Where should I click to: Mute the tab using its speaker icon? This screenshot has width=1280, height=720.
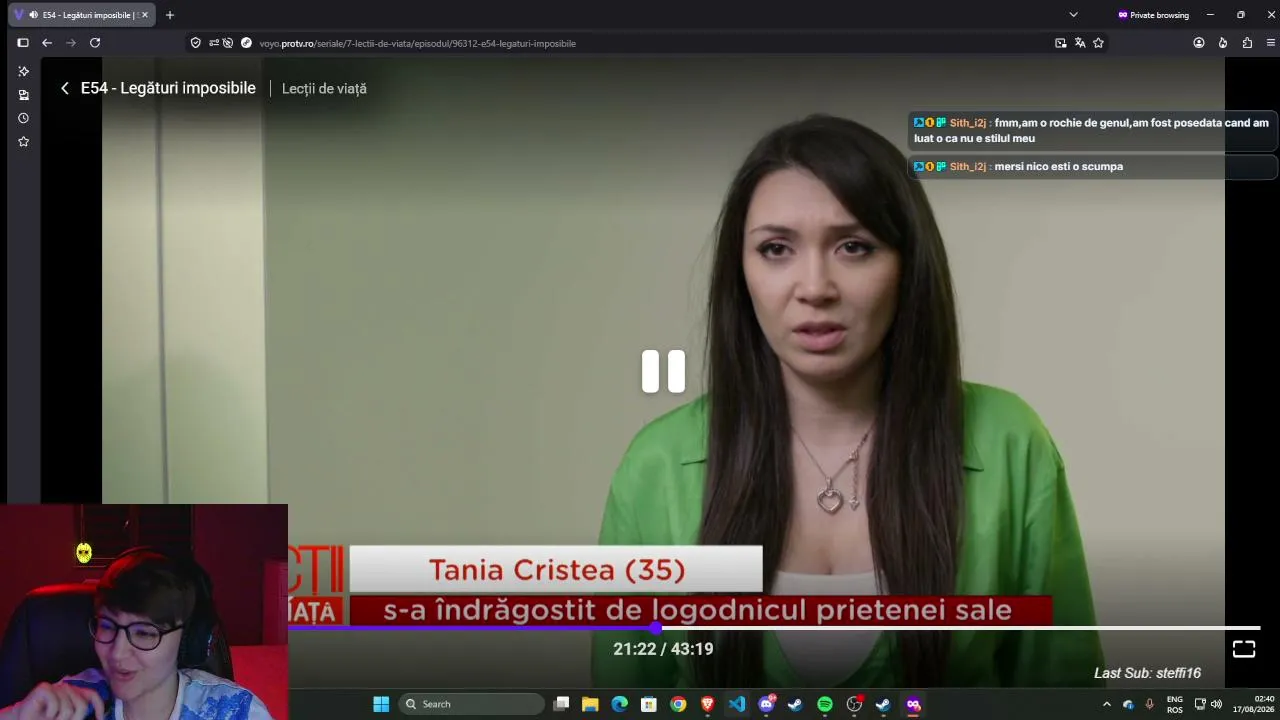click(x=34, y=15)
